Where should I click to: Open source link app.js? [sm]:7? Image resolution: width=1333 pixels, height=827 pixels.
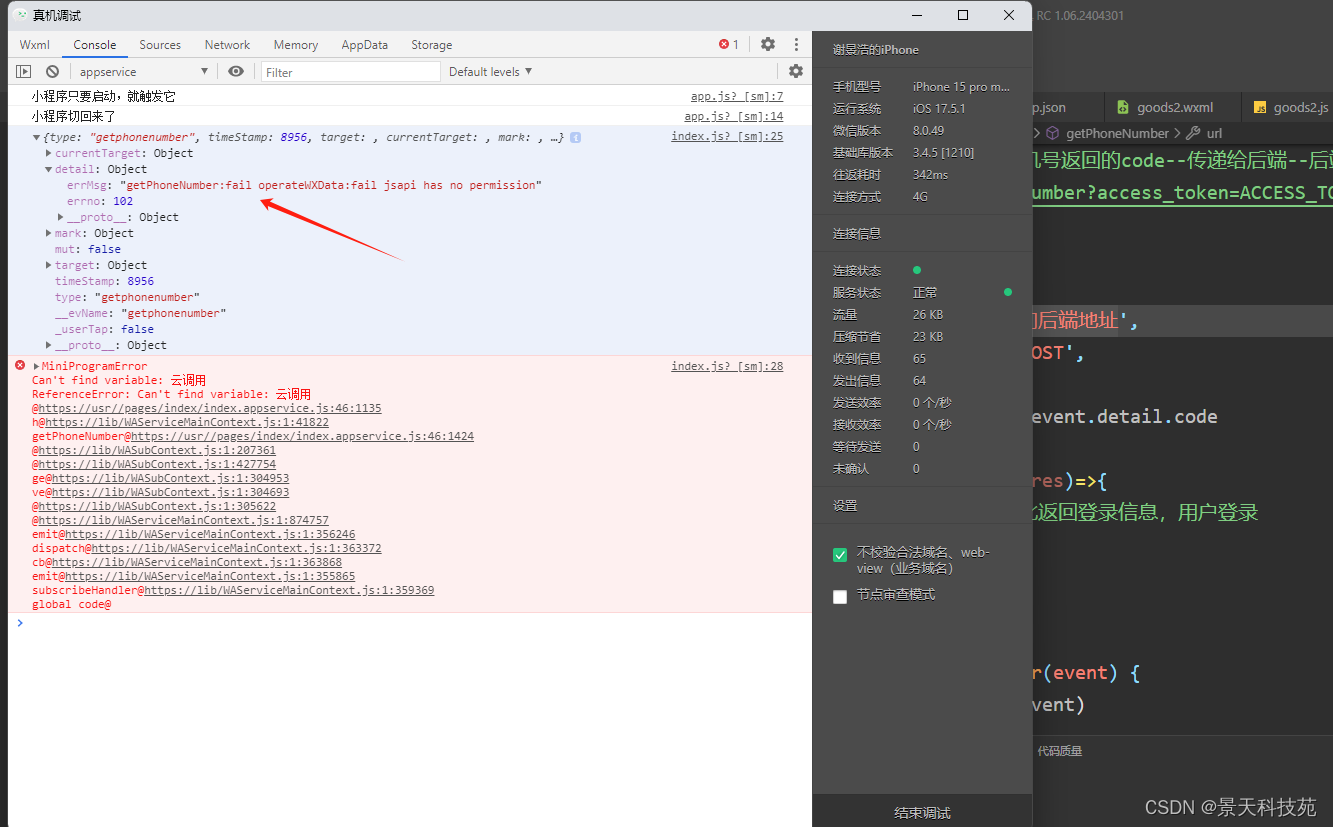pyautogui.click(x=737, y=96)
